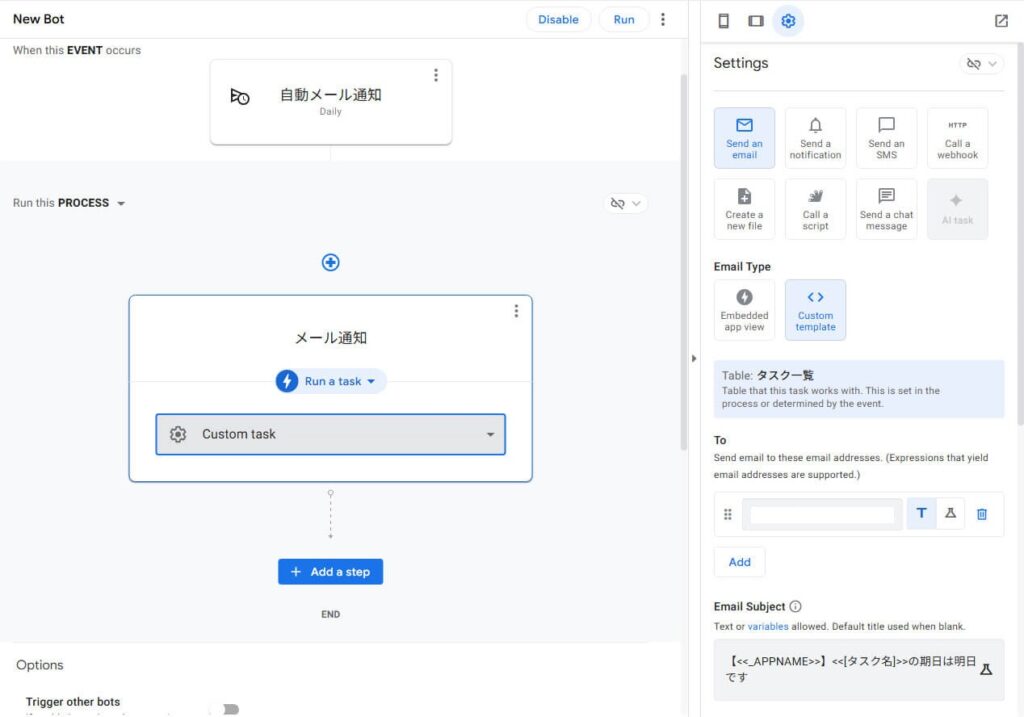
Task: Select Custom template email type
Action: click(x=815, y=310)
